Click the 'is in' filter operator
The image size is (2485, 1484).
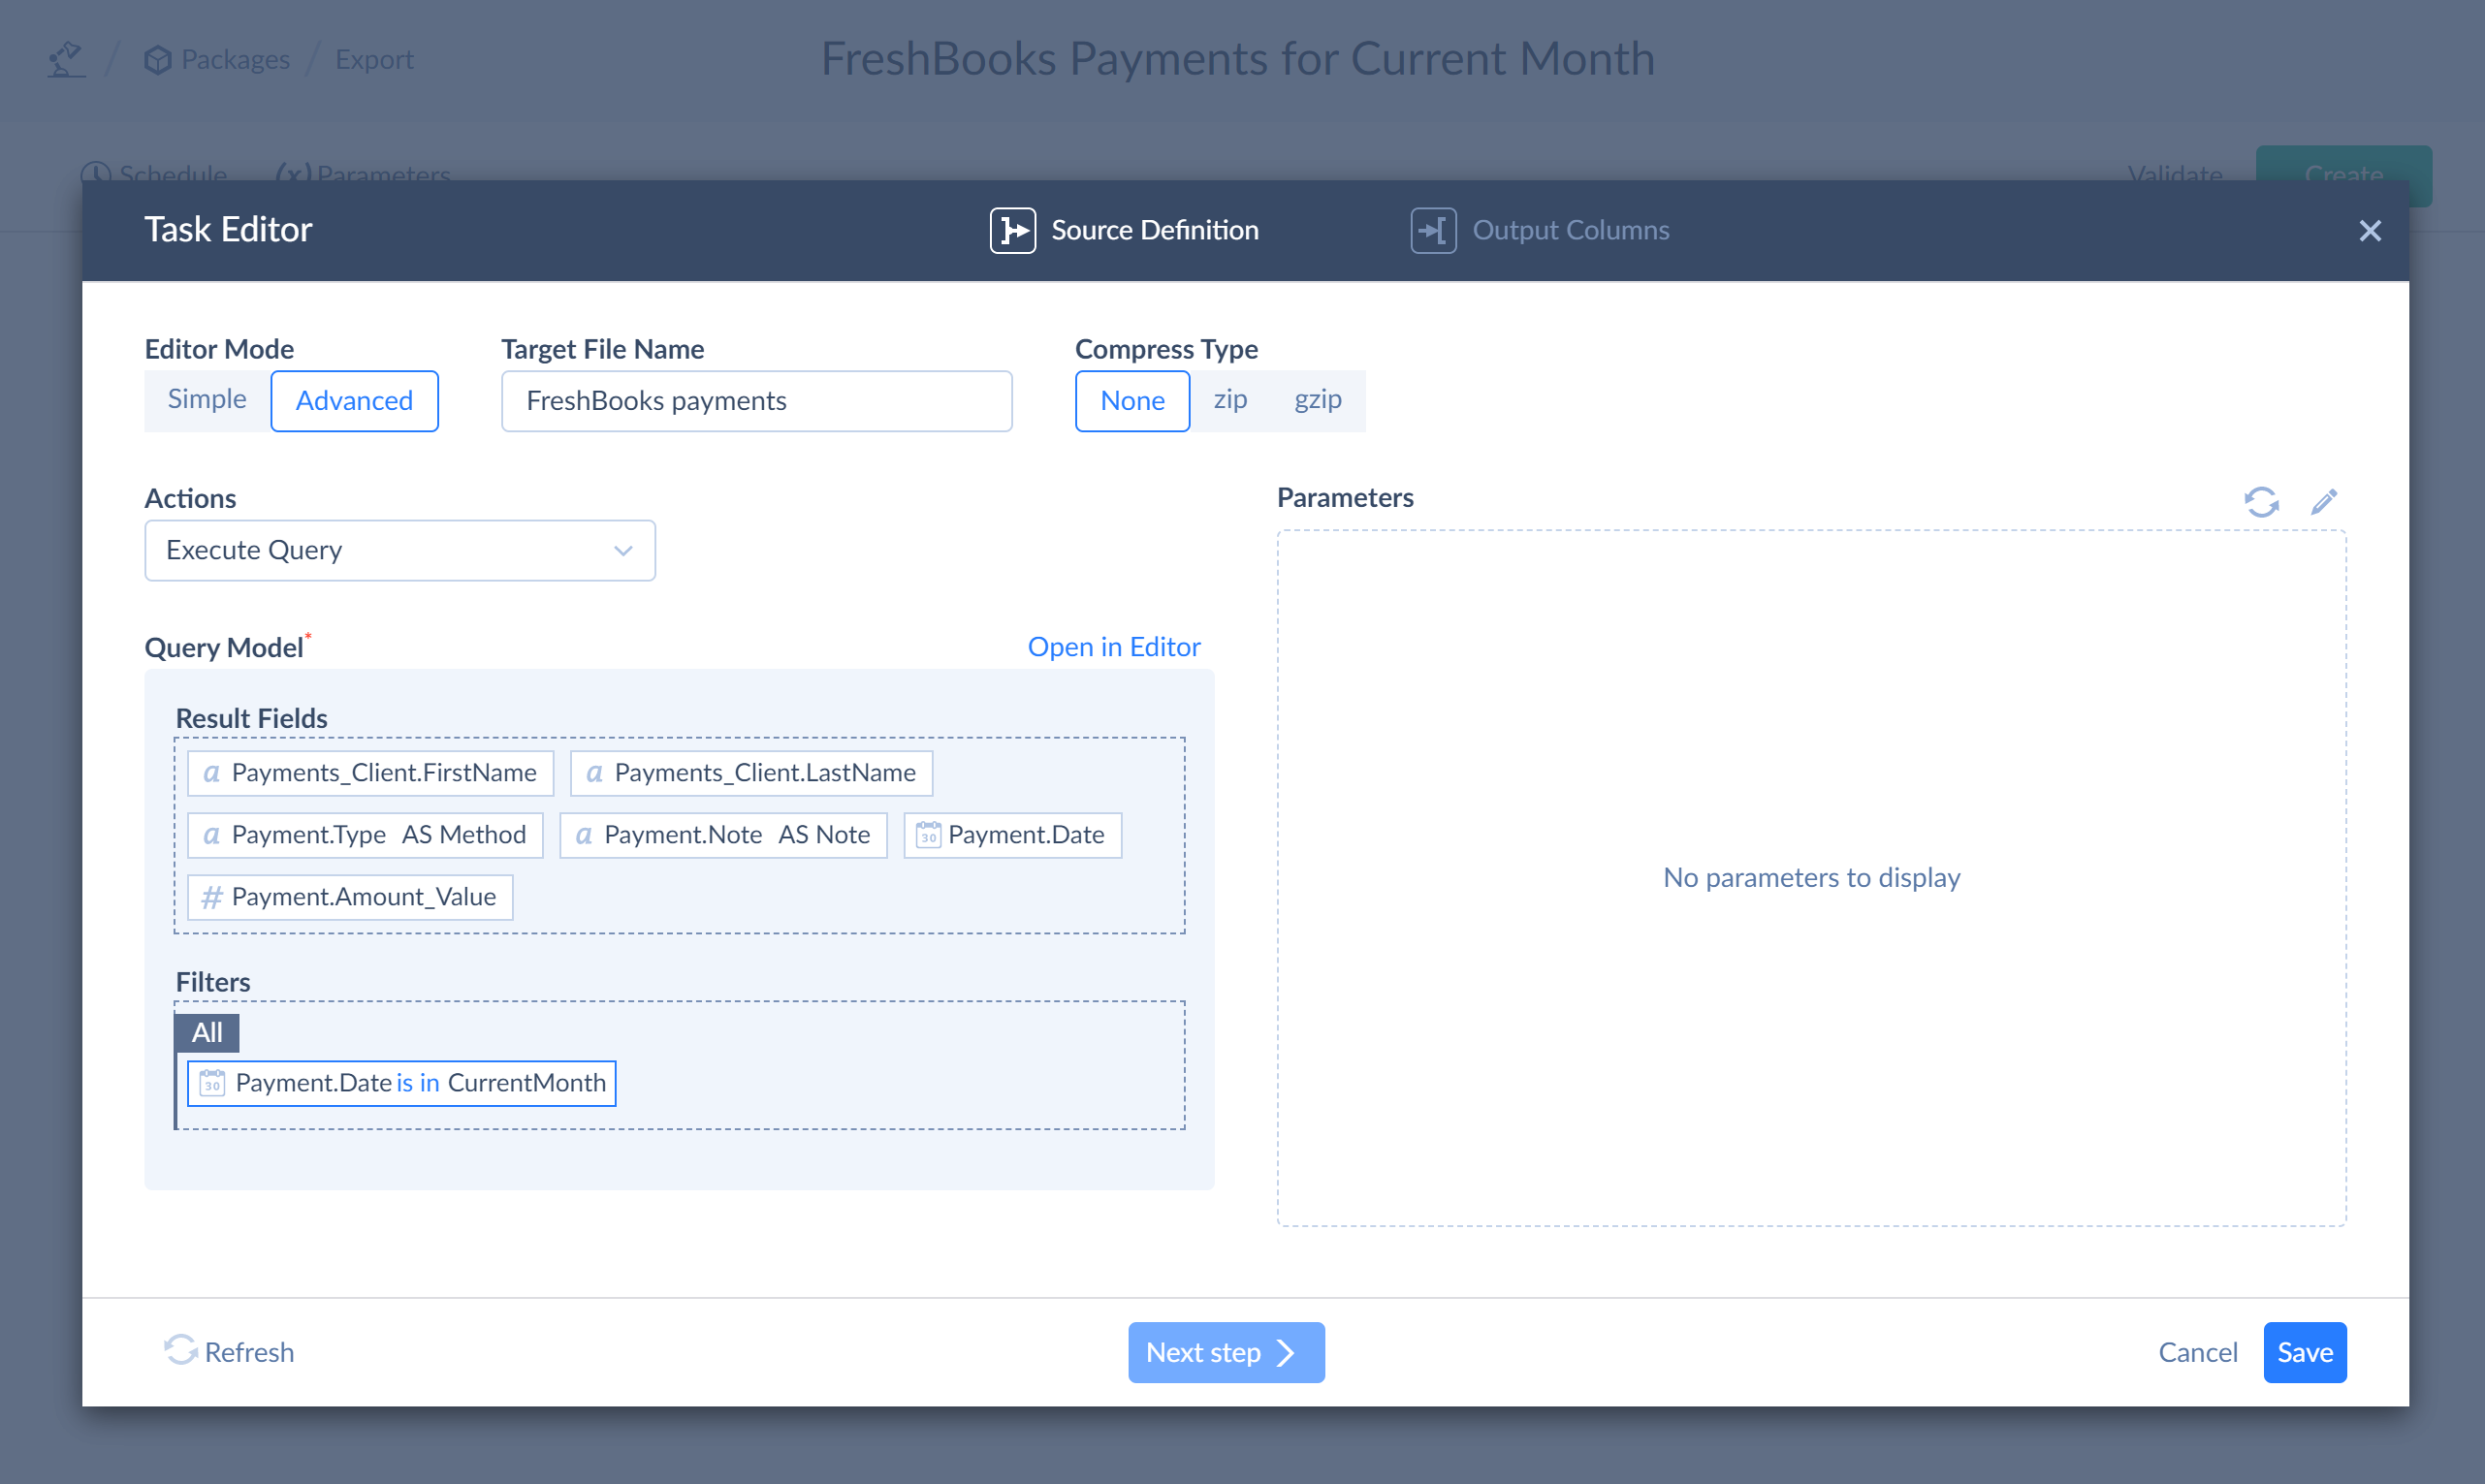click(418, 1083)
